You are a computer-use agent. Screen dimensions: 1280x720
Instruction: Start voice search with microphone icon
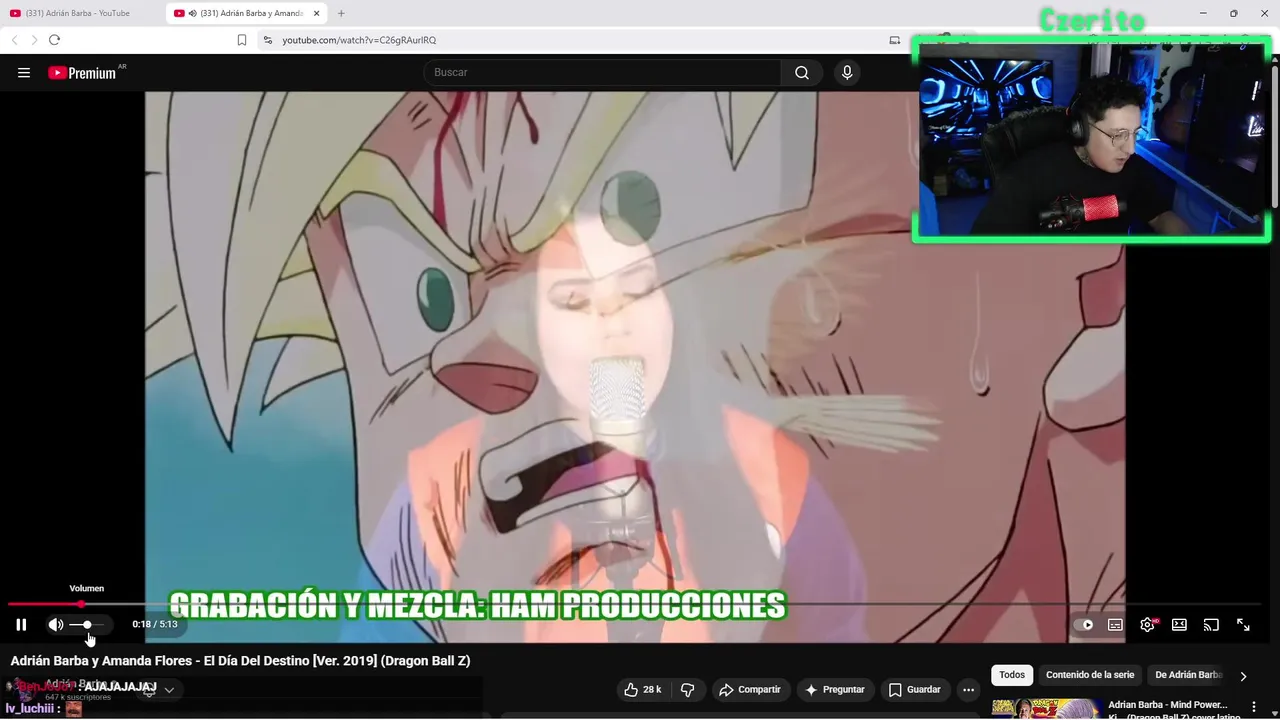click(x=847, y=72)
